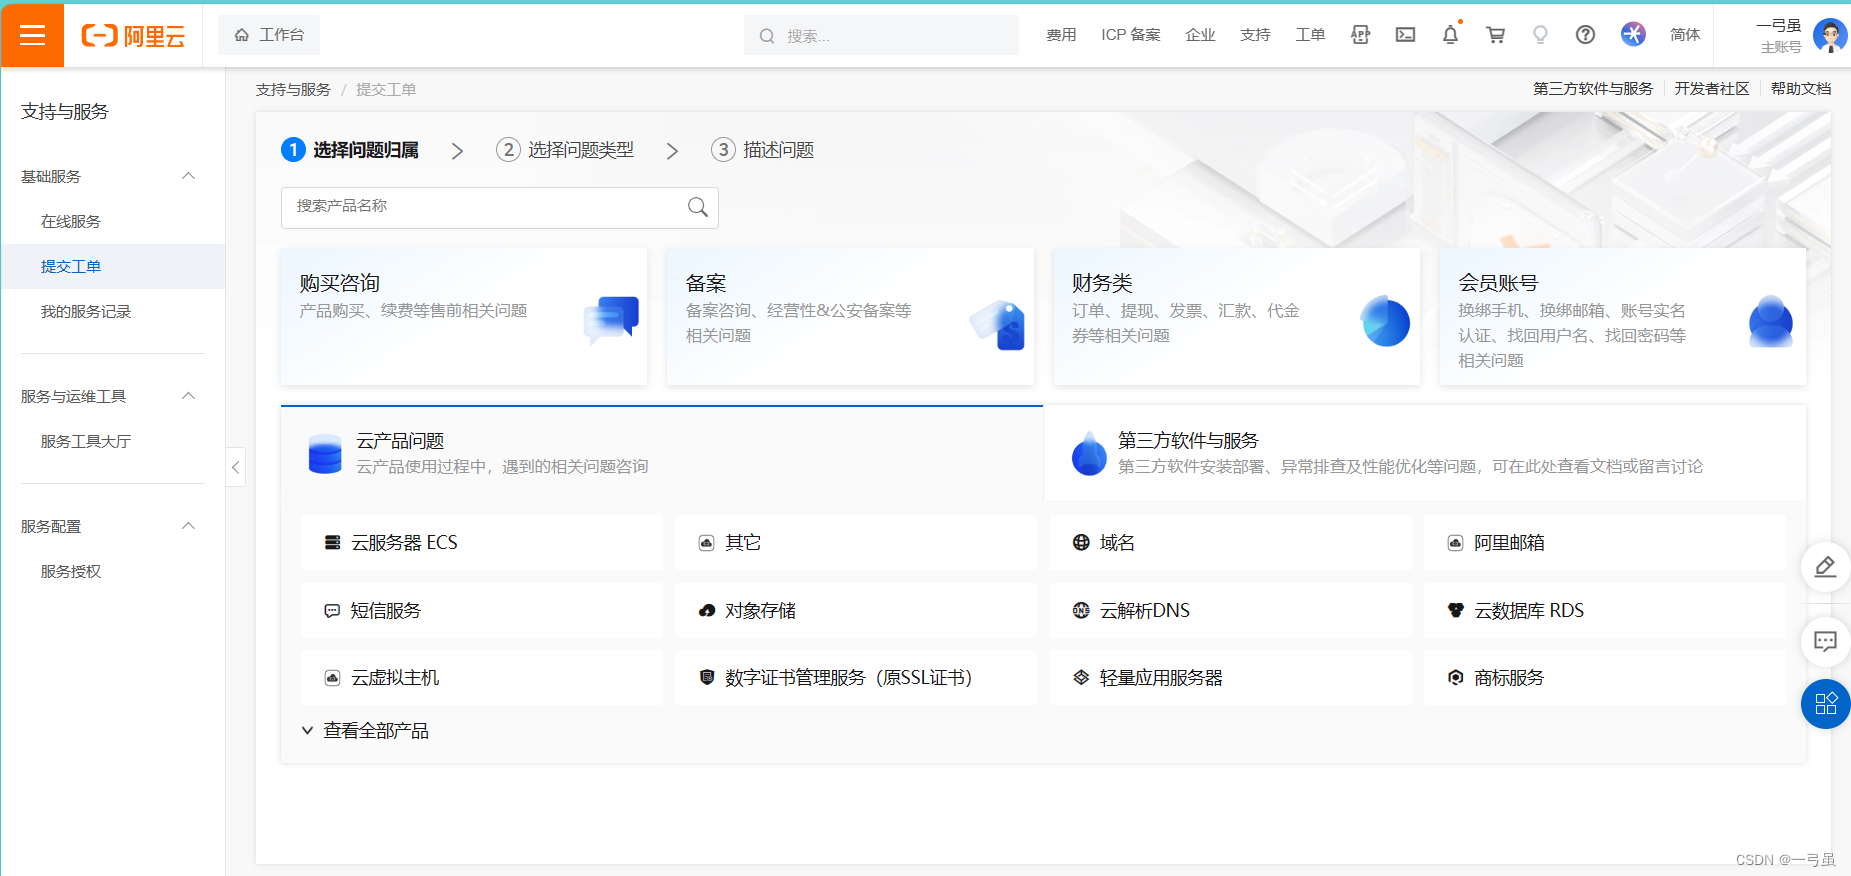Click the app download icon in header
Screen dimensions: 1851x876
point(1360,35)
